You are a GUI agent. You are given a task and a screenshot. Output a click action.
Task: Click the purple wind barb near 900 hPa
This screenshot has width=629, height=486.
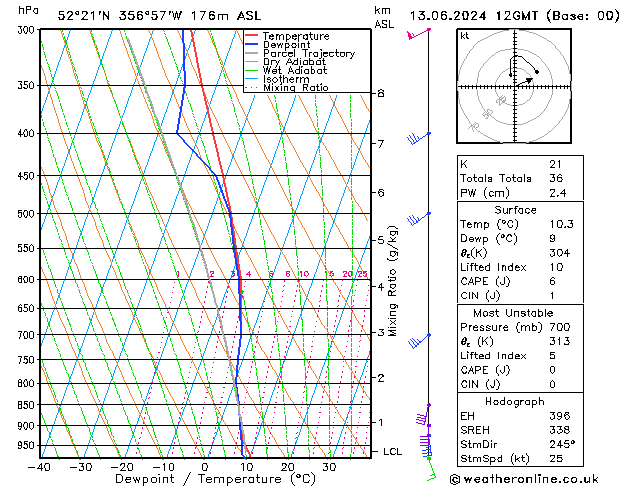click(423, 417)
